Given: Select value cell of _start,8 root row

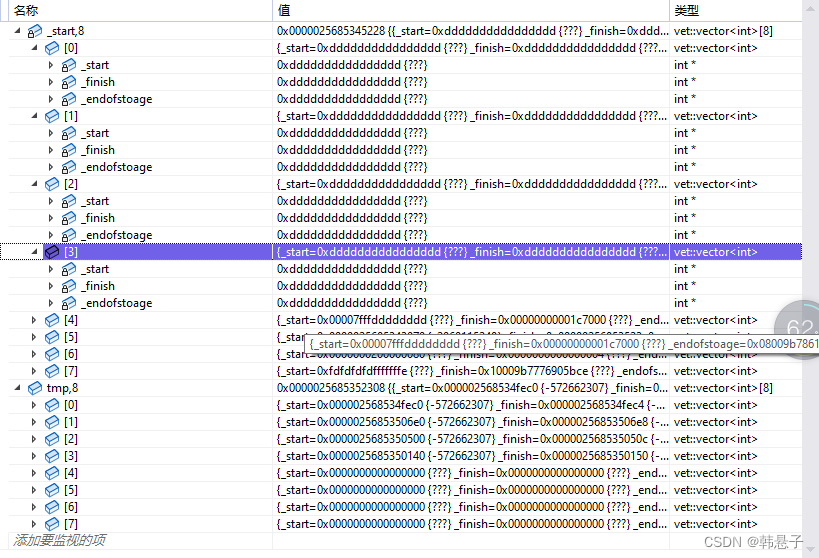Looking at the screenshot, I should 471,31.
